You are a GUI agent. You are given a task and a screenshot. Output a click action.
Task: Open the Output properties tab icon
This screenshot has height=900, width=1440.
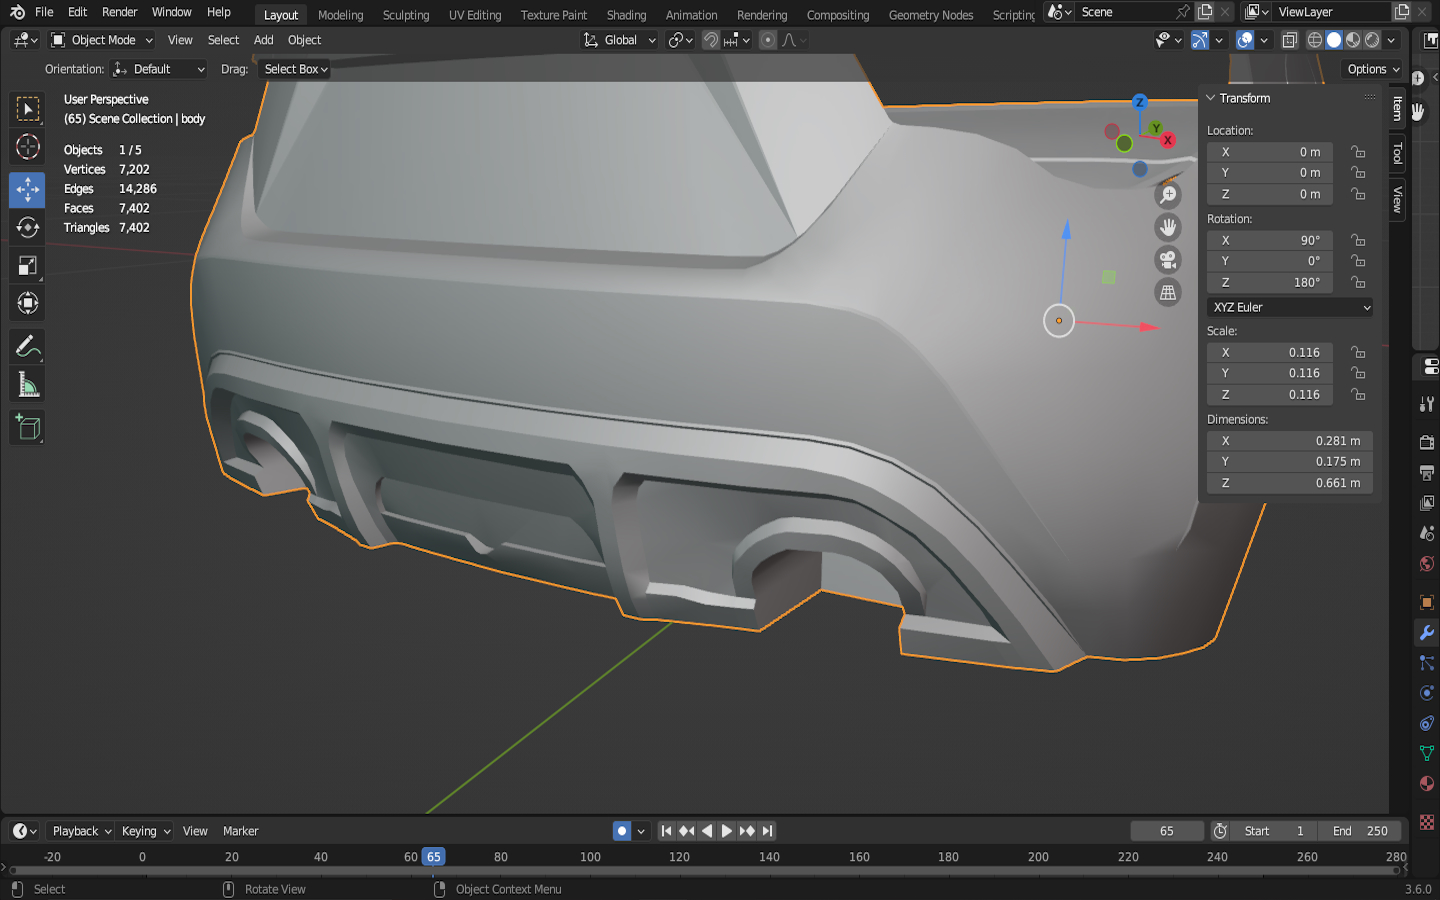1427,472
